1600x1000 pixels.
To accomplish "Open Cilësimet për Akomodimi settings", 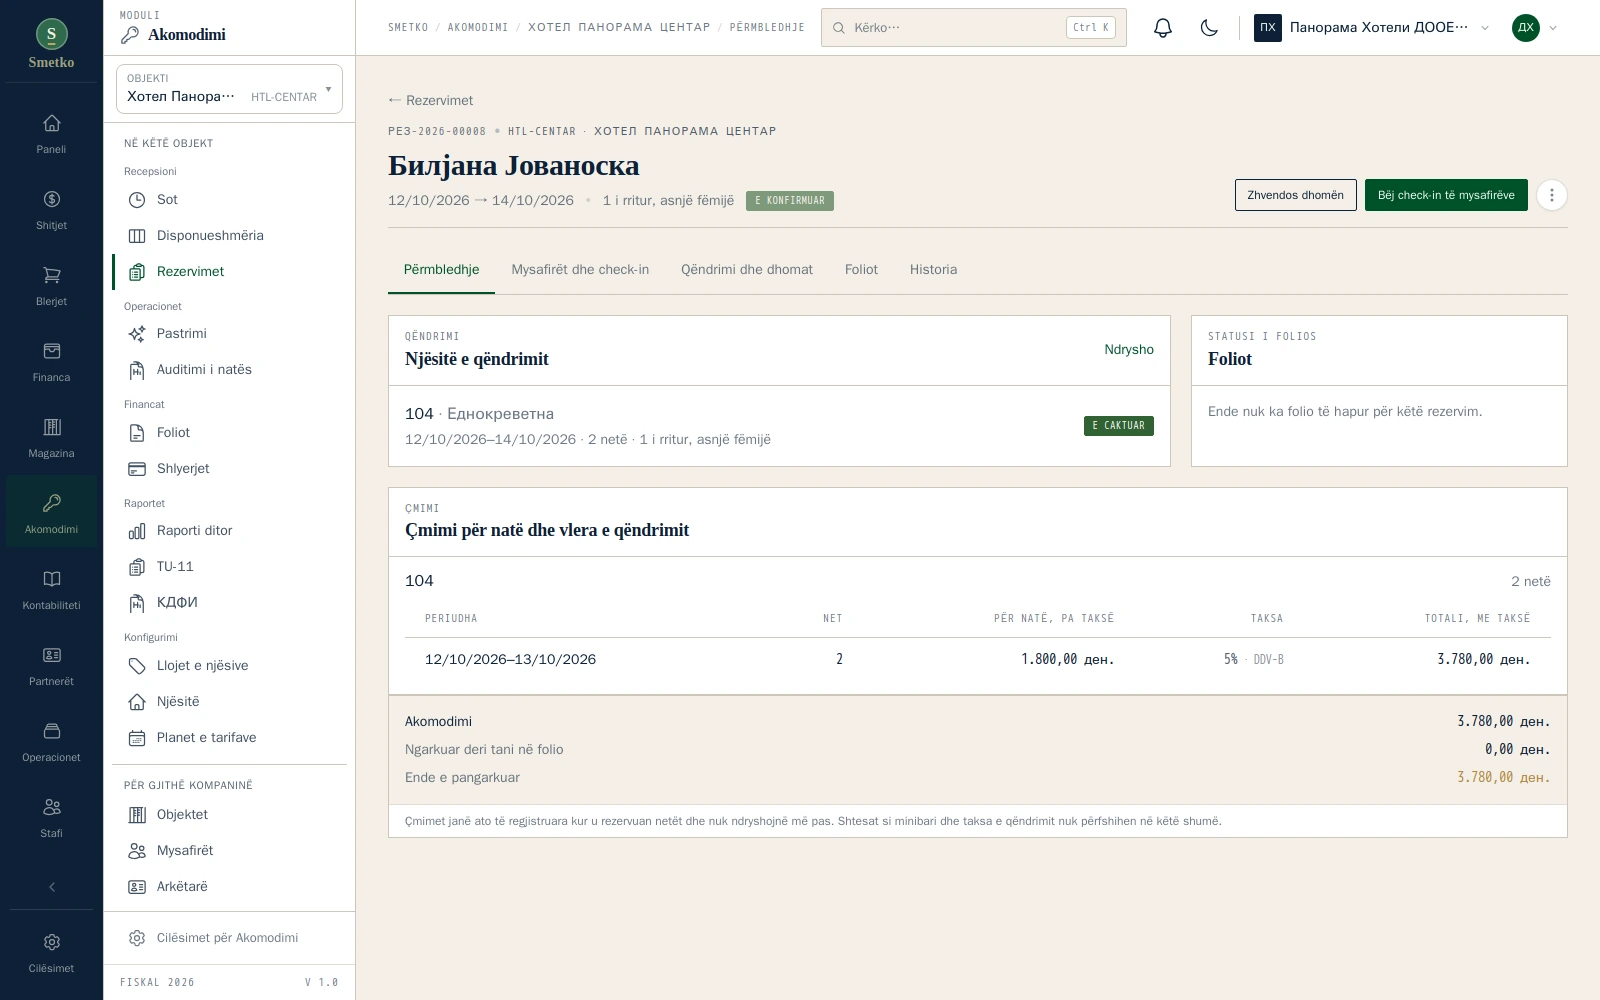I will point(229,938).
